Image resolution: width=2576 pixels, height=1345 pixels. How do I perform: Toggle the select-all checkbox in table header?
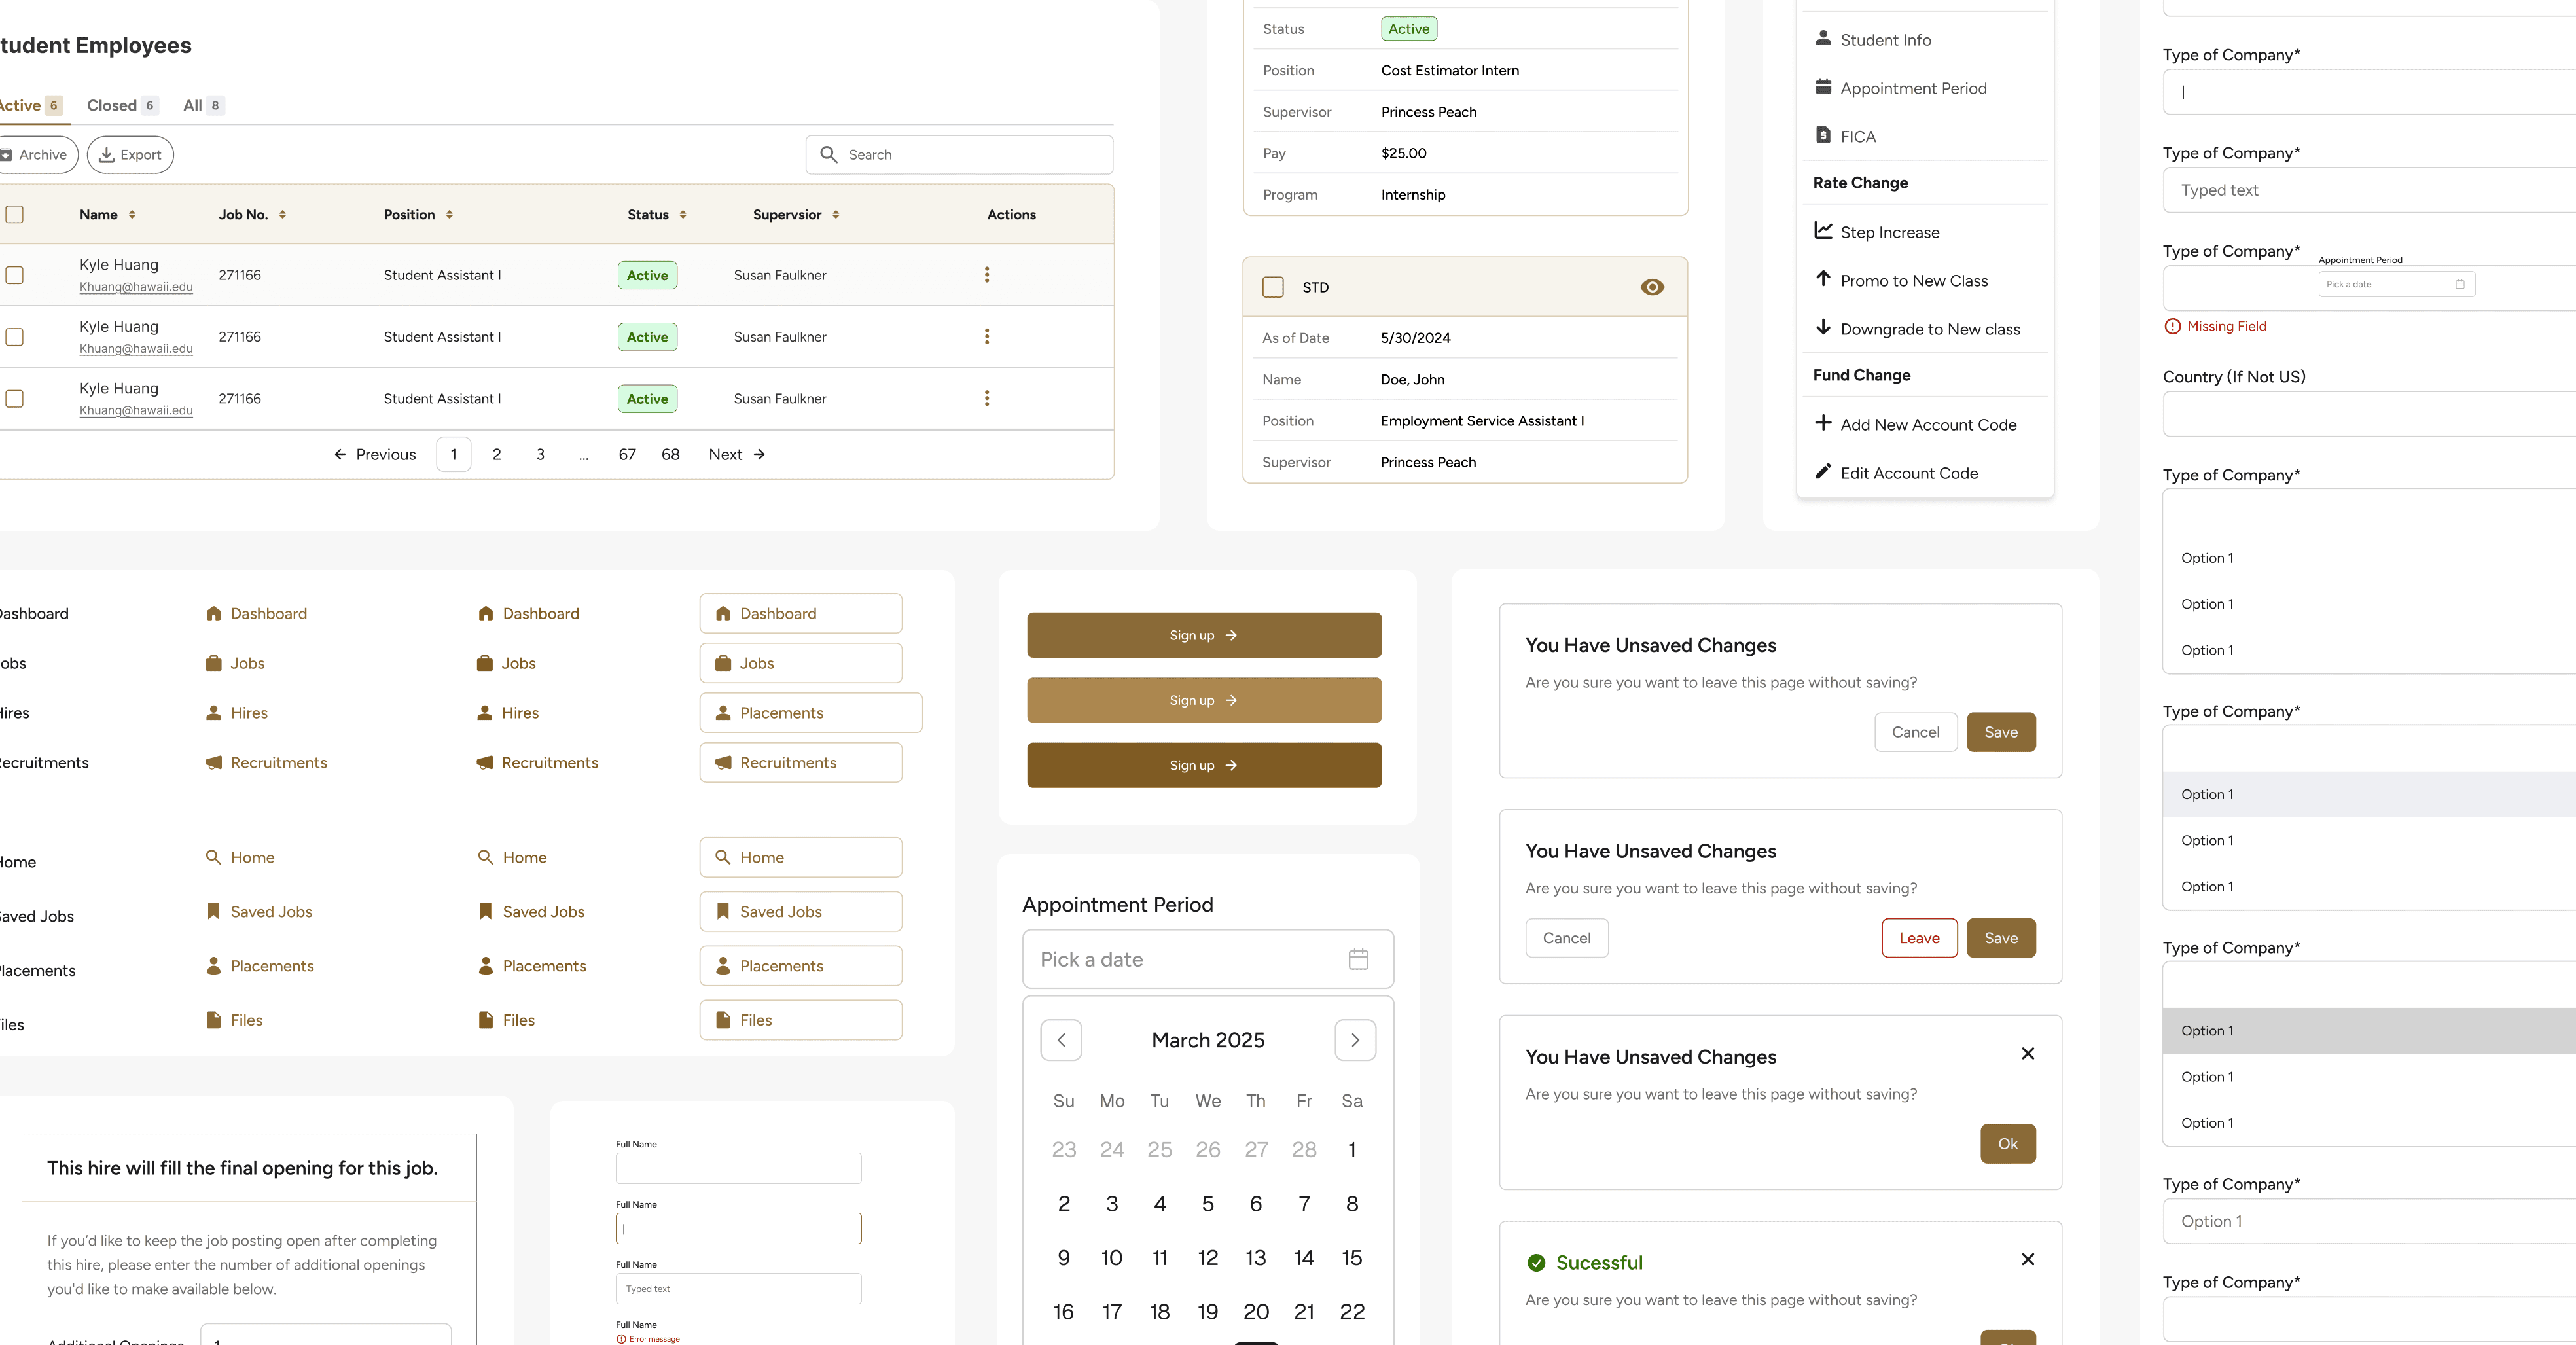(x=15, y=214)
